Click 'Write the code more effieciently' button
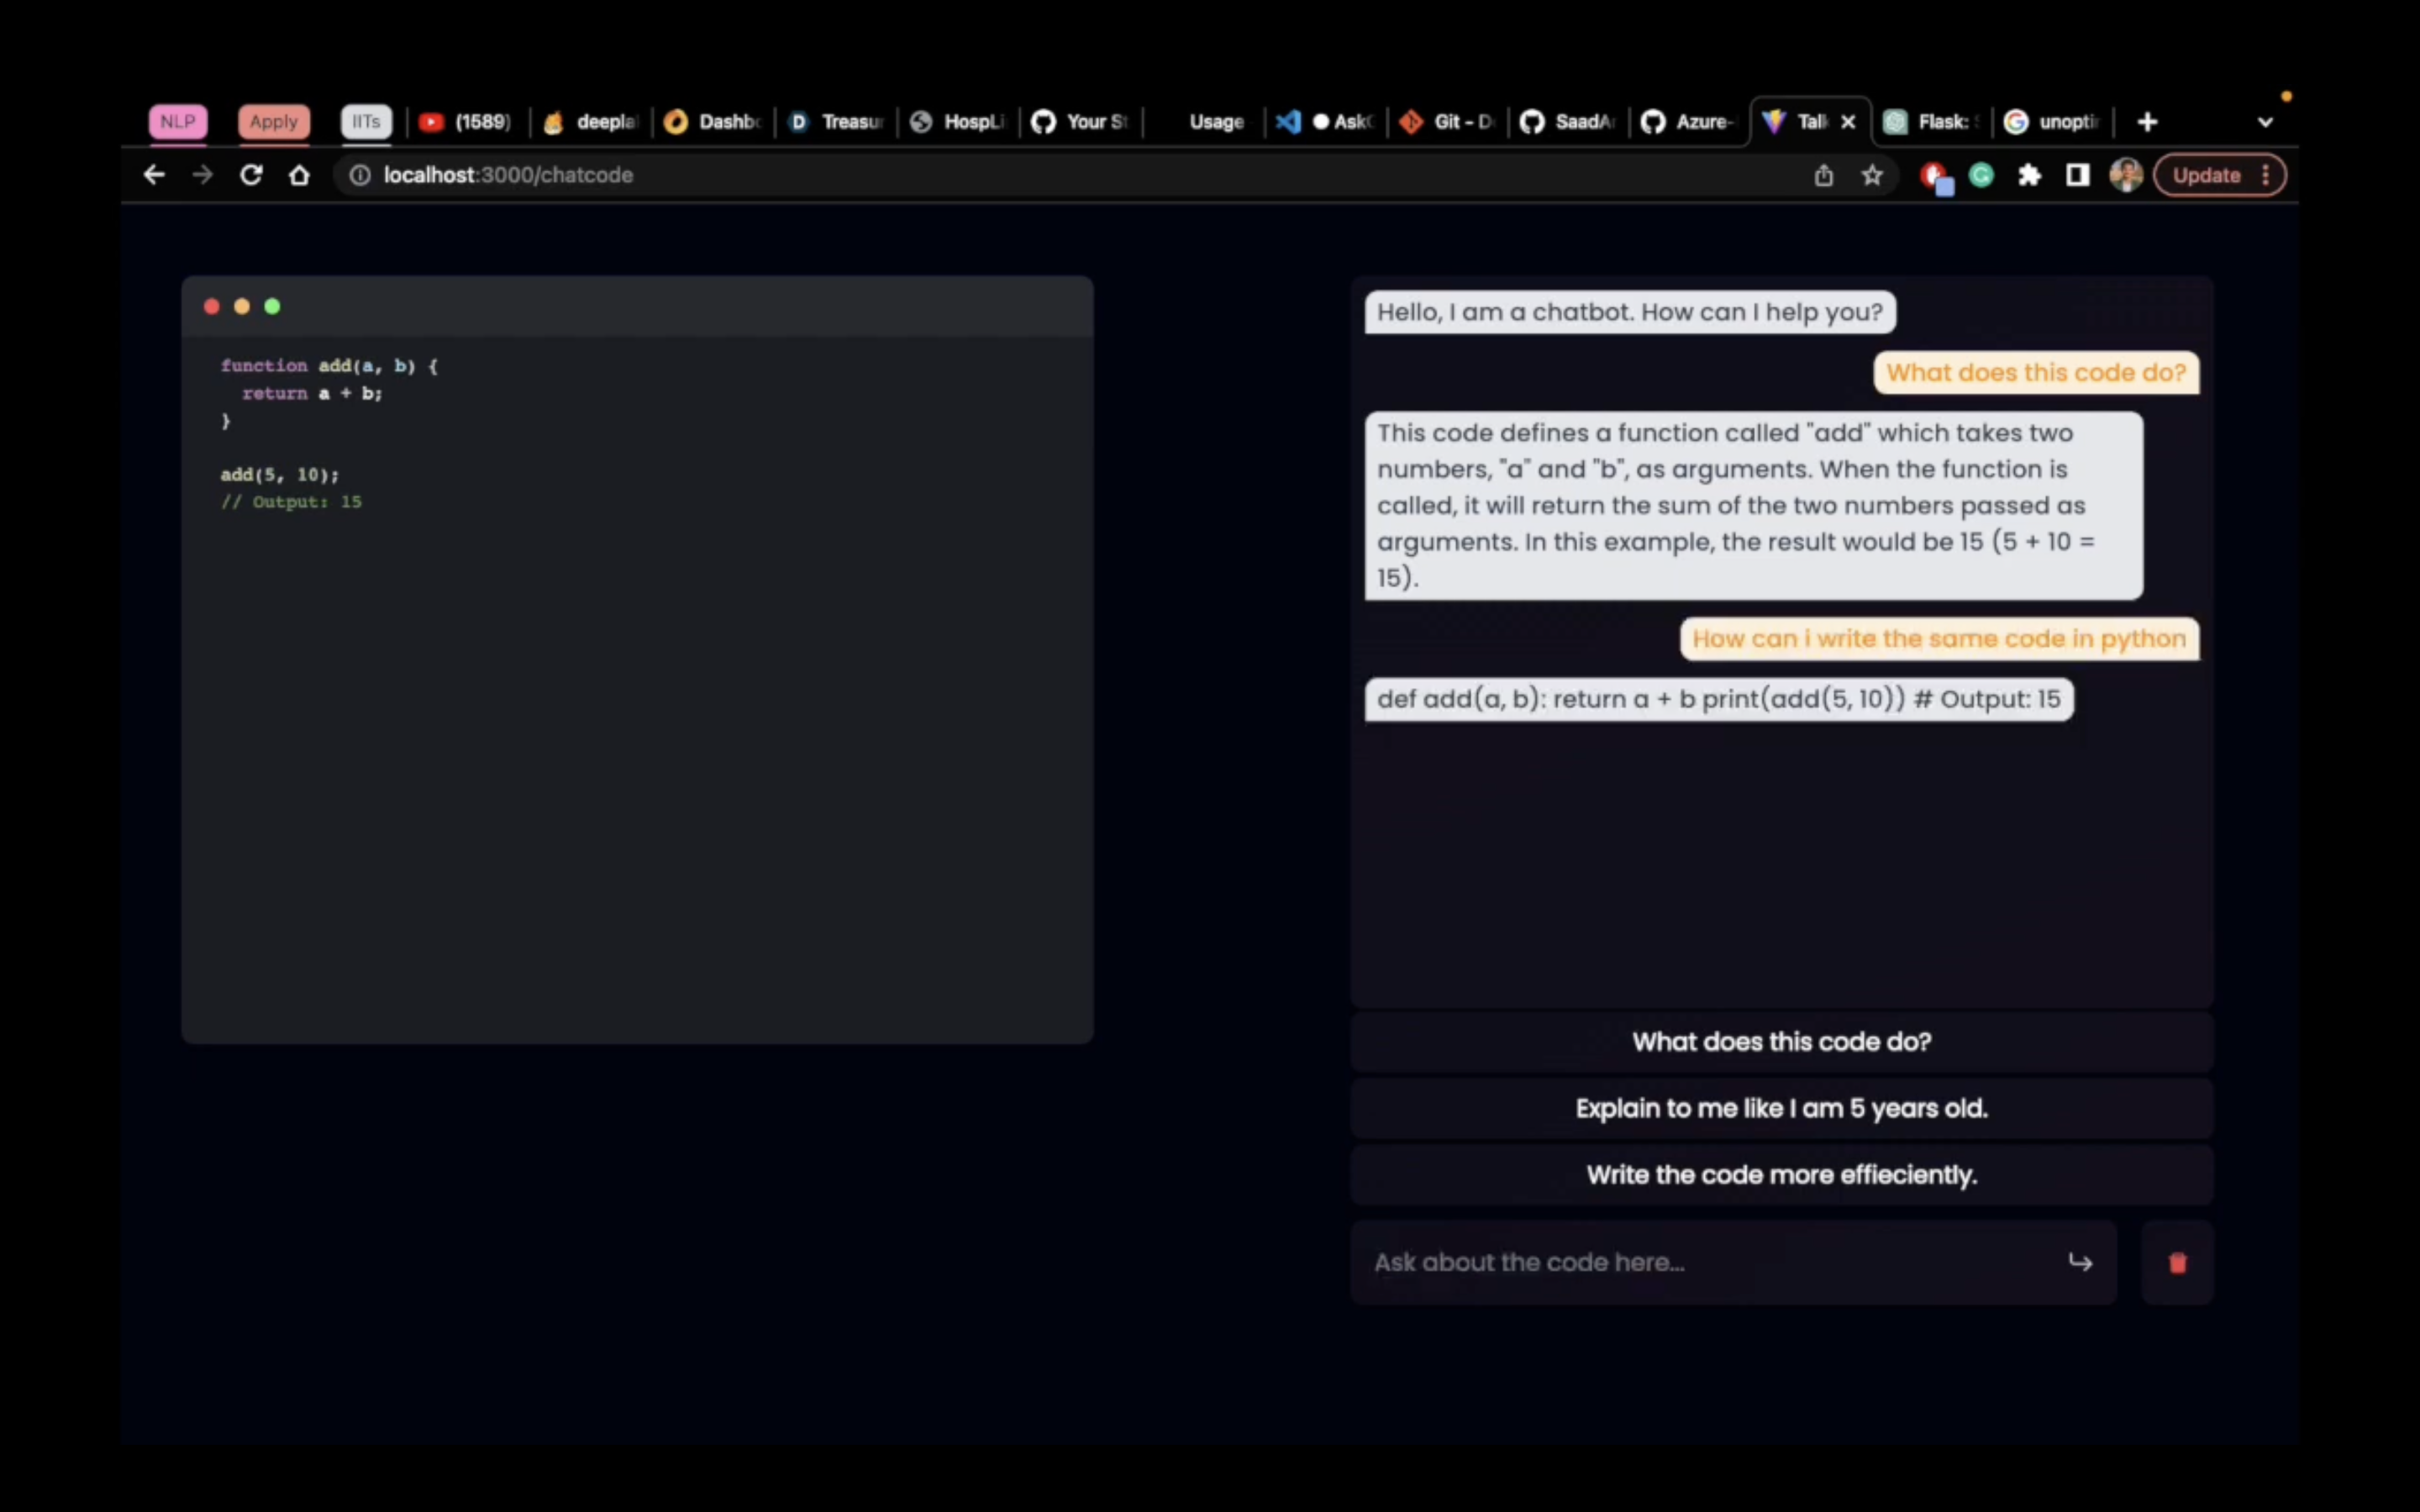 point(1781,1174)
